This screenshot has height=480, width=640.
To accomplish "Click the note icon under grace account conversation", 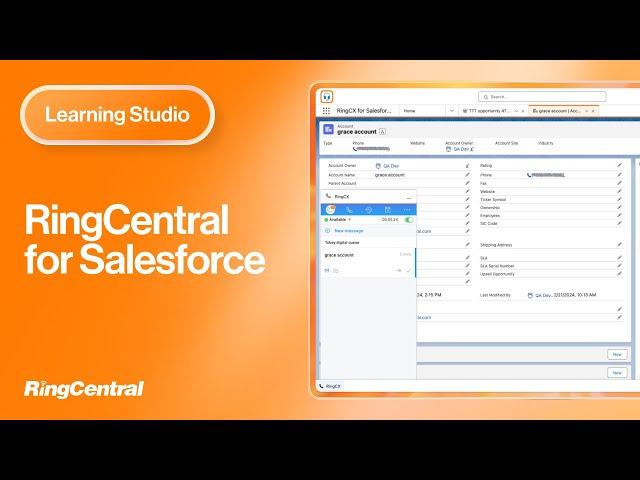I will click(x=336, y=271).
